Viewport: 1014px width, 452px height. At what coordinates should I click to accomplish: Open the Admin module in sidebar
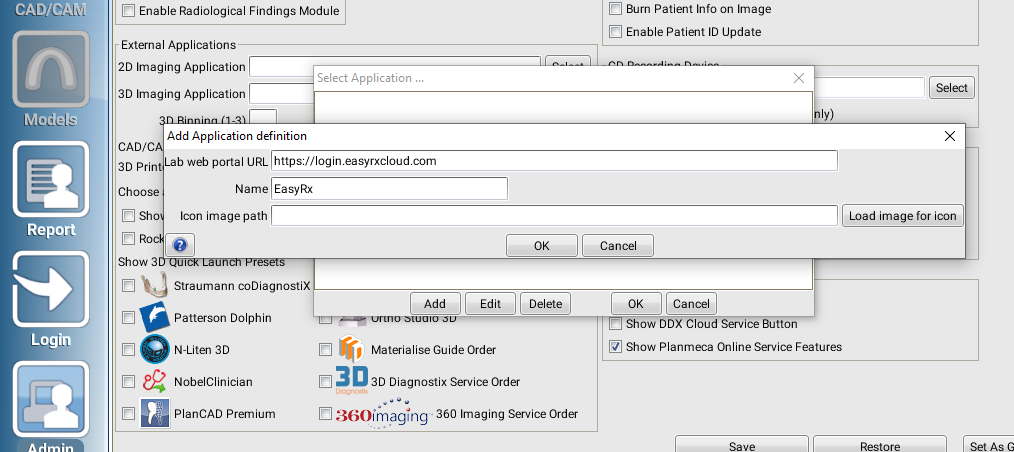[51, 400]
